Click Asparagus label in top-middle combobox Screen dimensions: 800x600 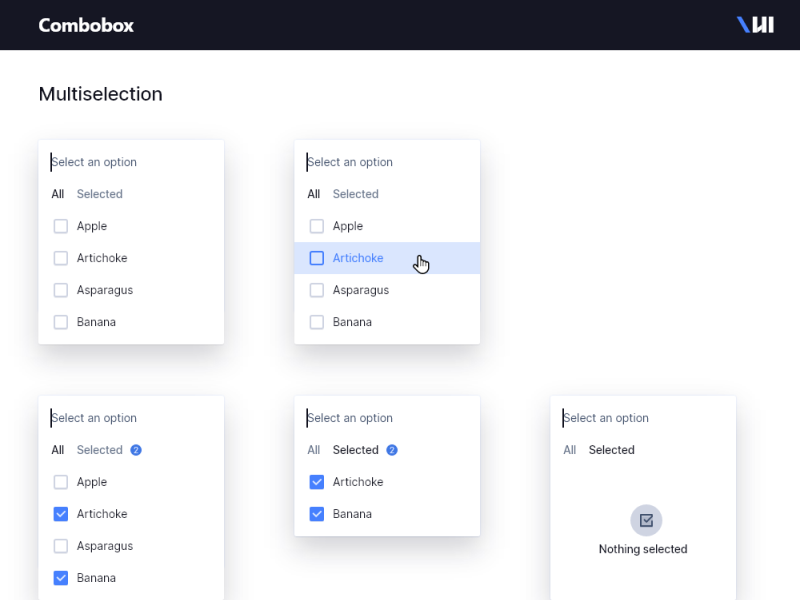361,290
